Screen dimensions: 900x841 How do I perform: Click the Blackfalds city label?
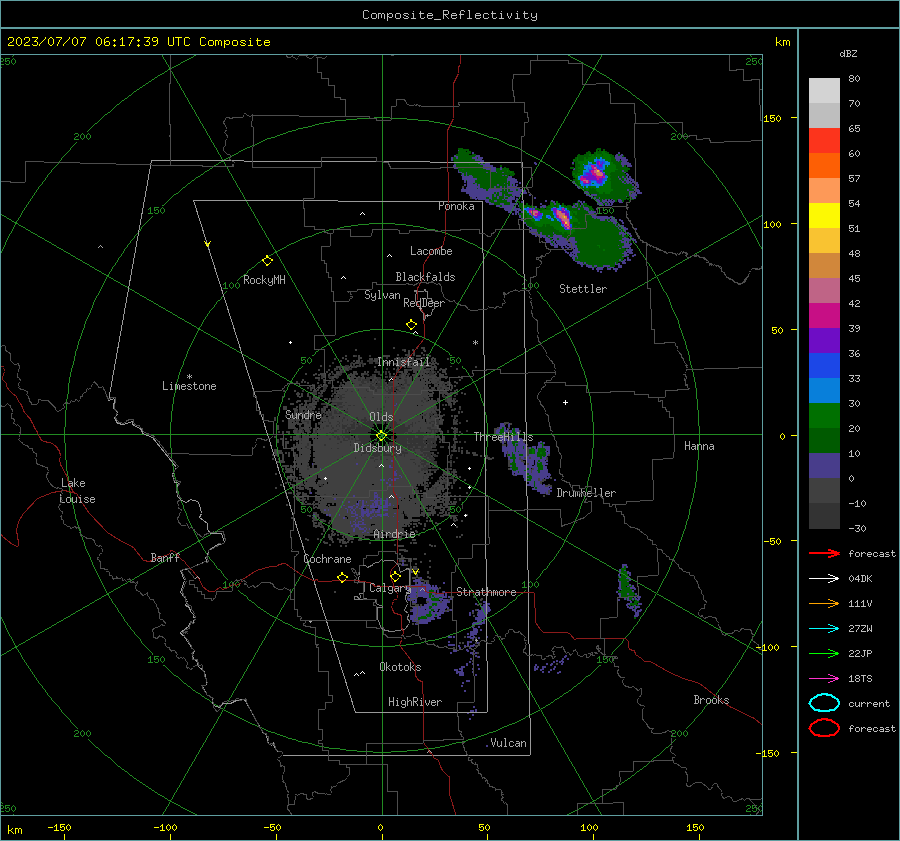425,277
